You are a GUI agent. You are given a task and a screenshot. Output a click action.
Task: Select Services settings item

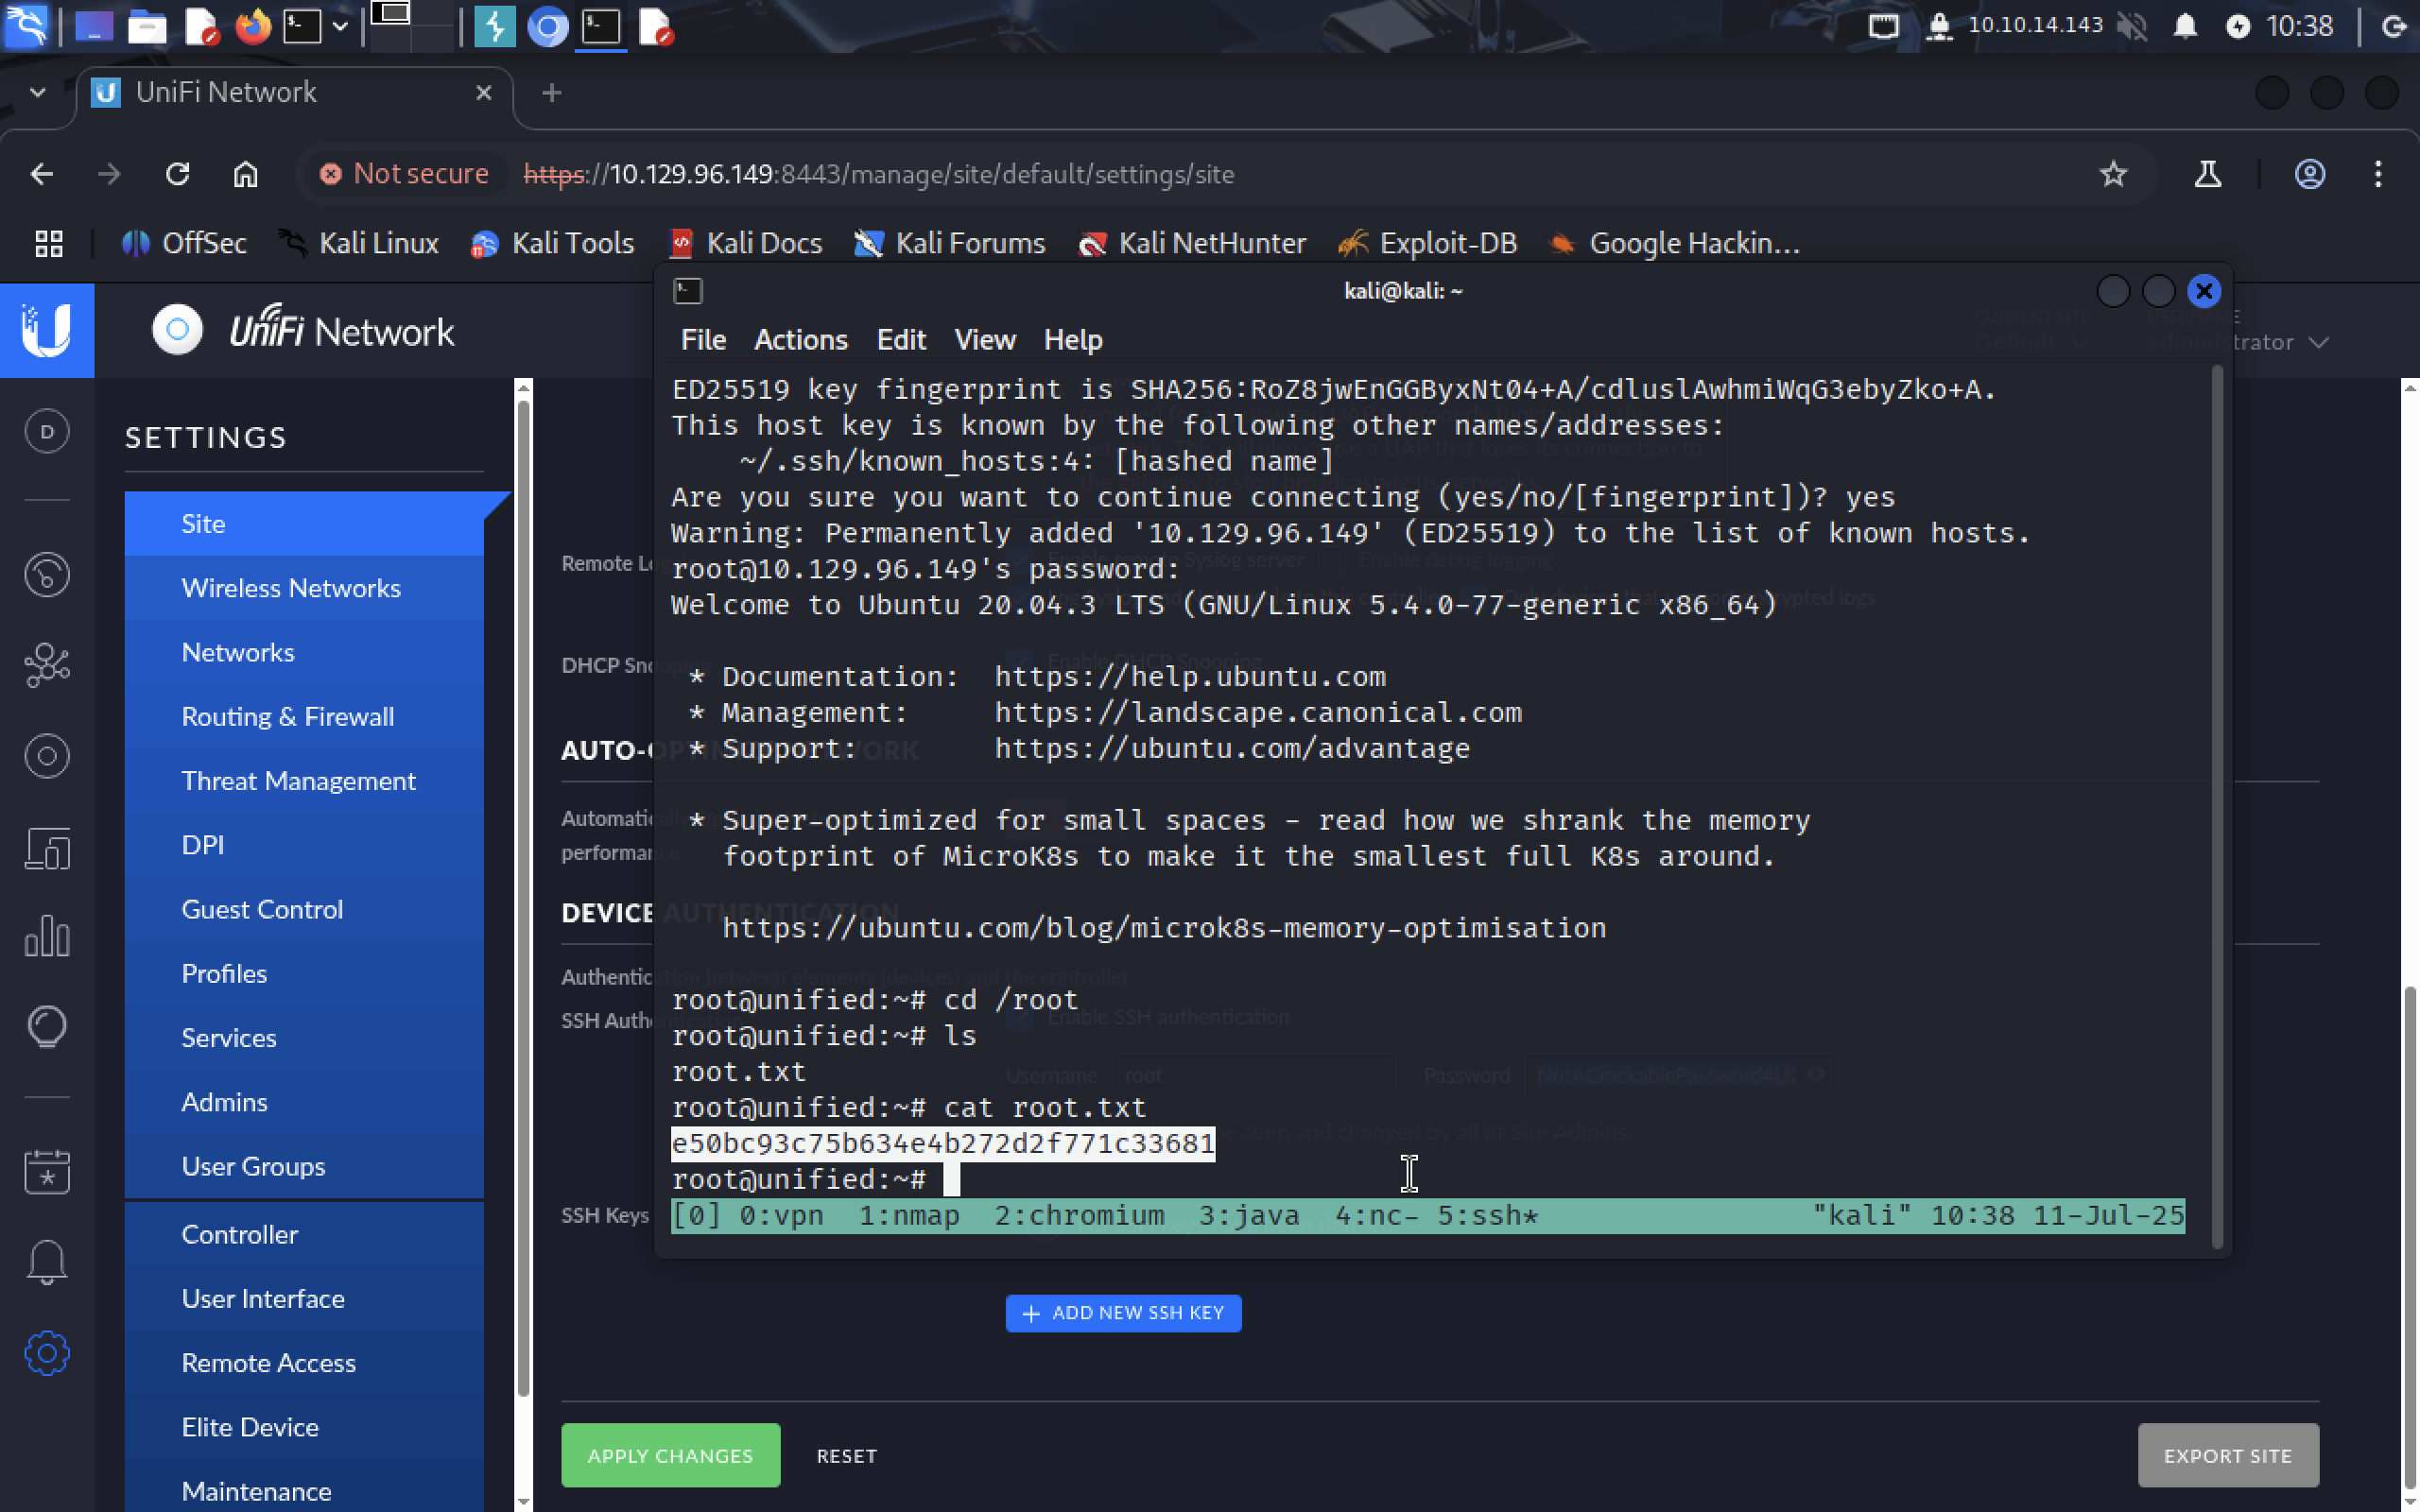[304, 1038]
